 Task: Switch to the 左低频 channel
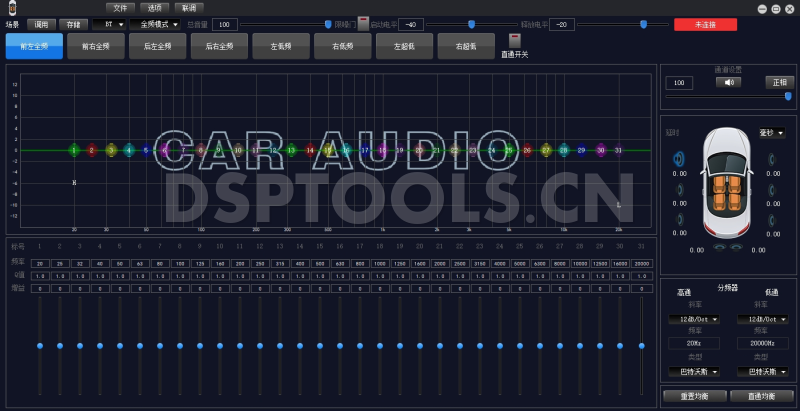[x=281, y=46]
